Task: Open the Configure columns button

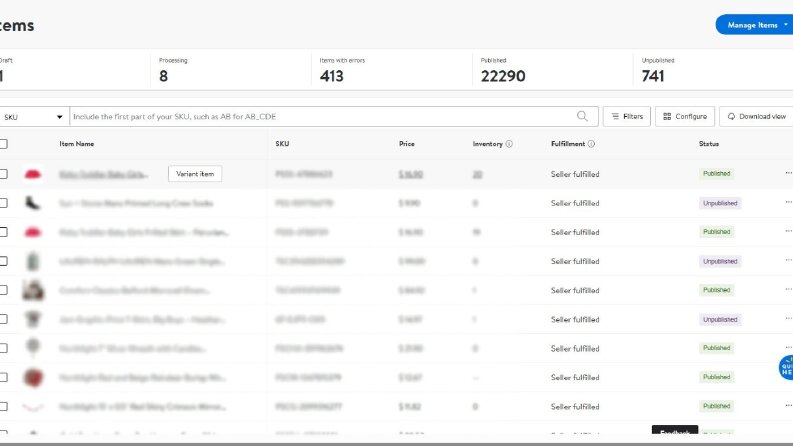Action: point(685,116)
